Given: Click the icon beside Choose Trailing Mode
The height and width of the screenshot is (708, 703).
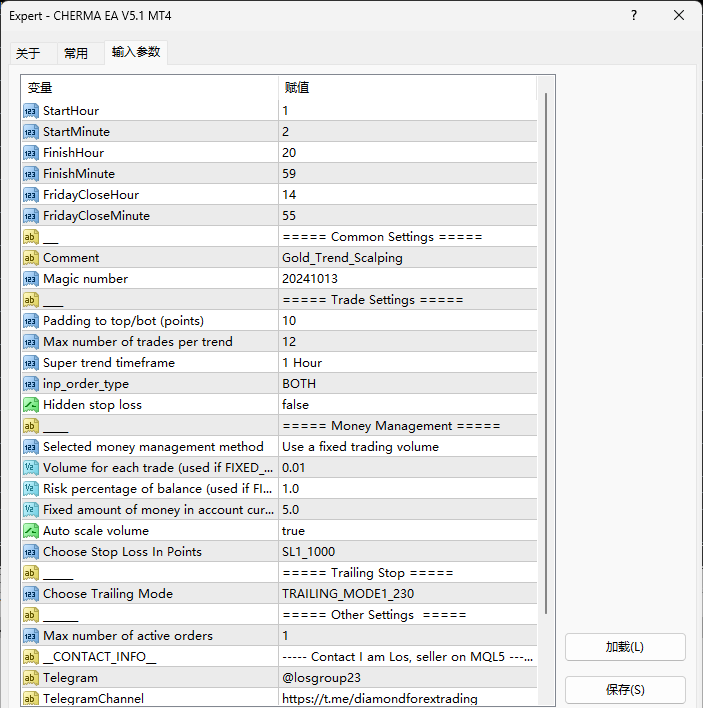Looking at the screenshot, I should pos(30,594).
